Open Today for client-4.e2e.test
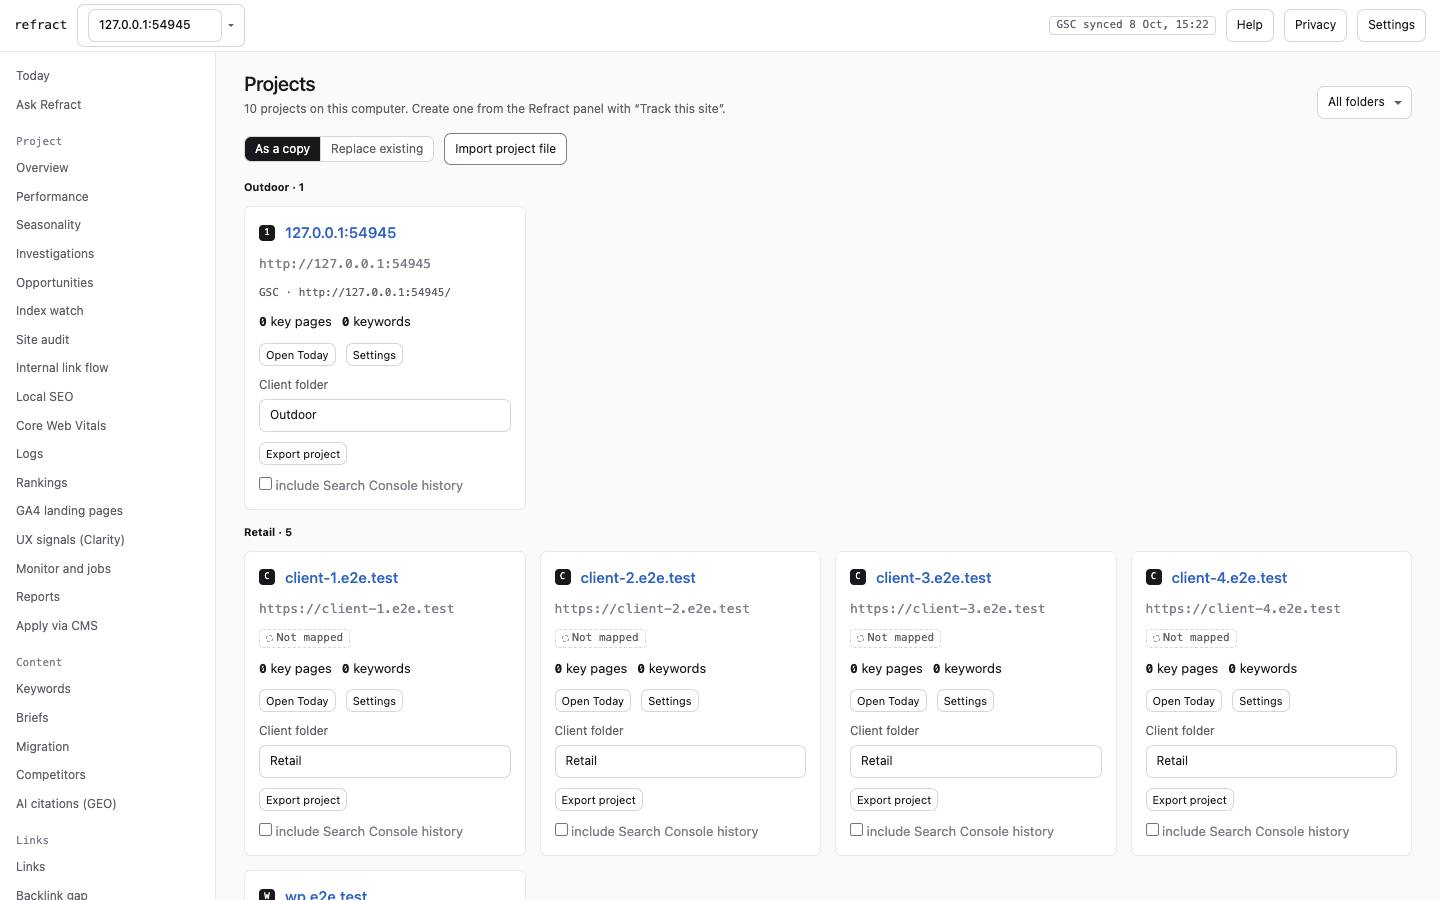 (x=1184, y=701)
